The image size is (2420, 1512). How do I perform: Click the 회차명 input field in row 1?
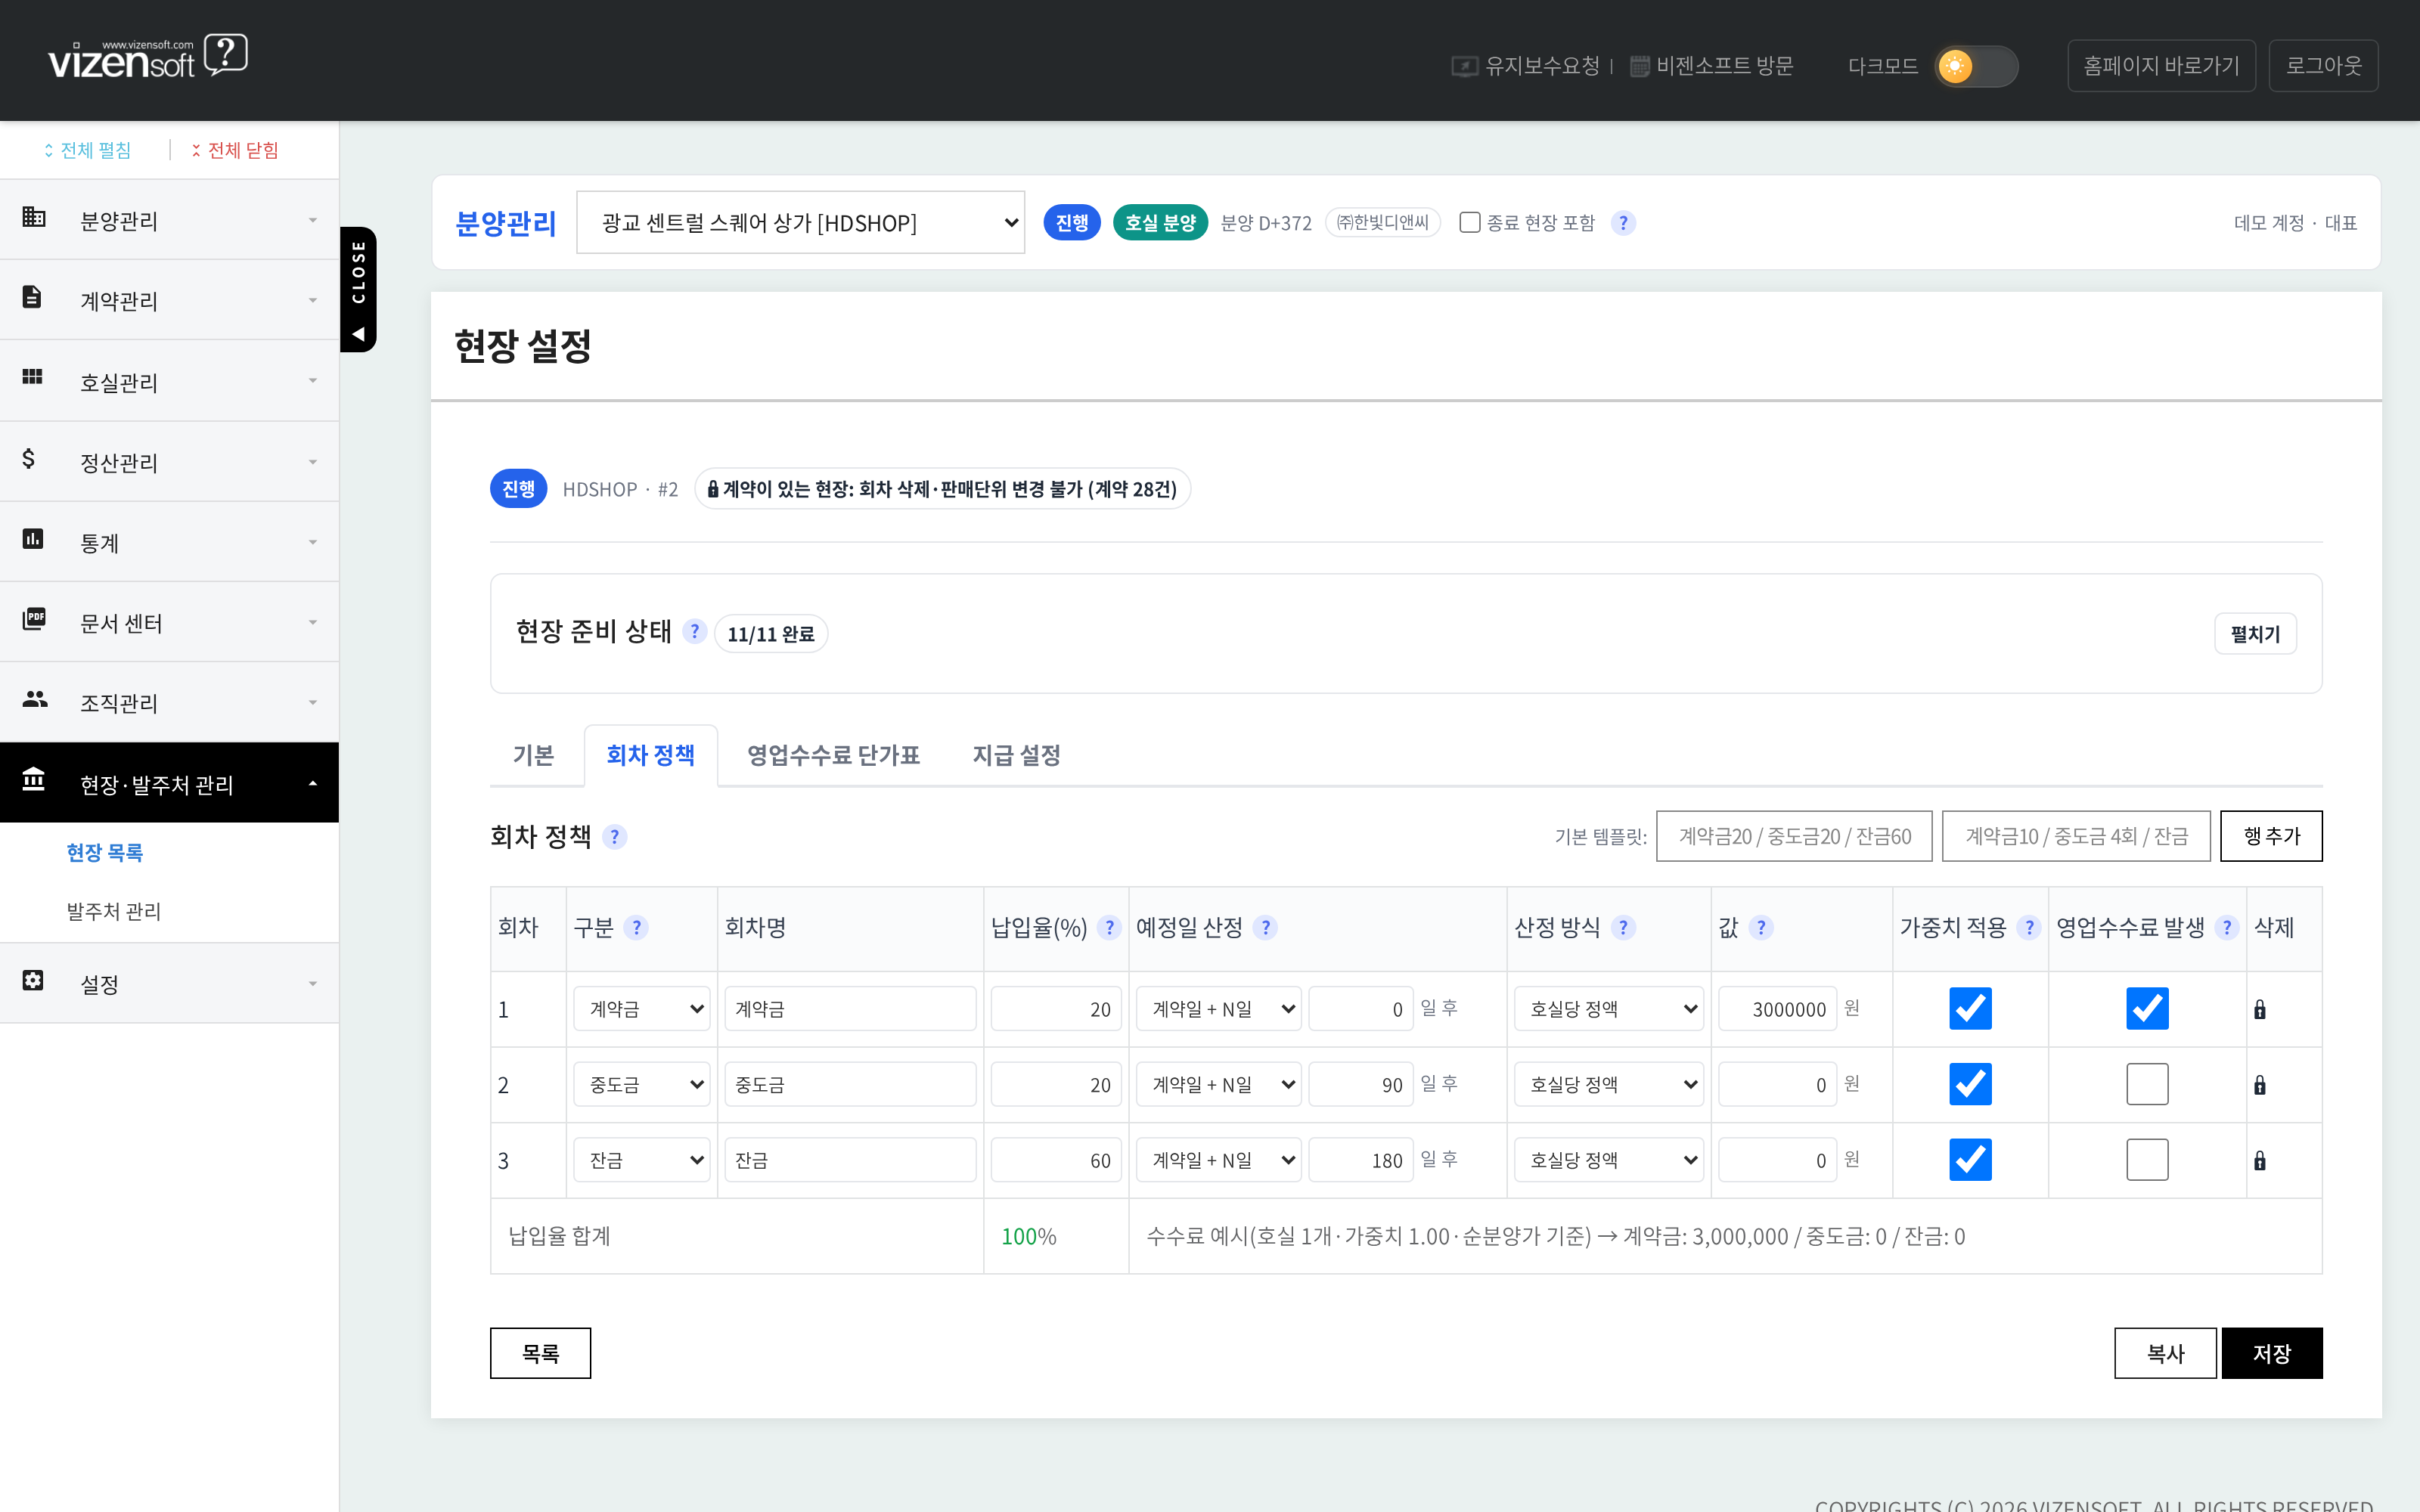coord(850,1009)
